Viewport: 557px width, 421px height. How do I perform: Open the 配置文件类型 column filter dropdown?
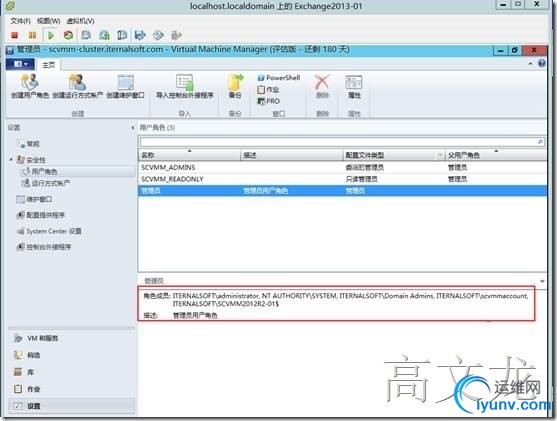[440, 155]
